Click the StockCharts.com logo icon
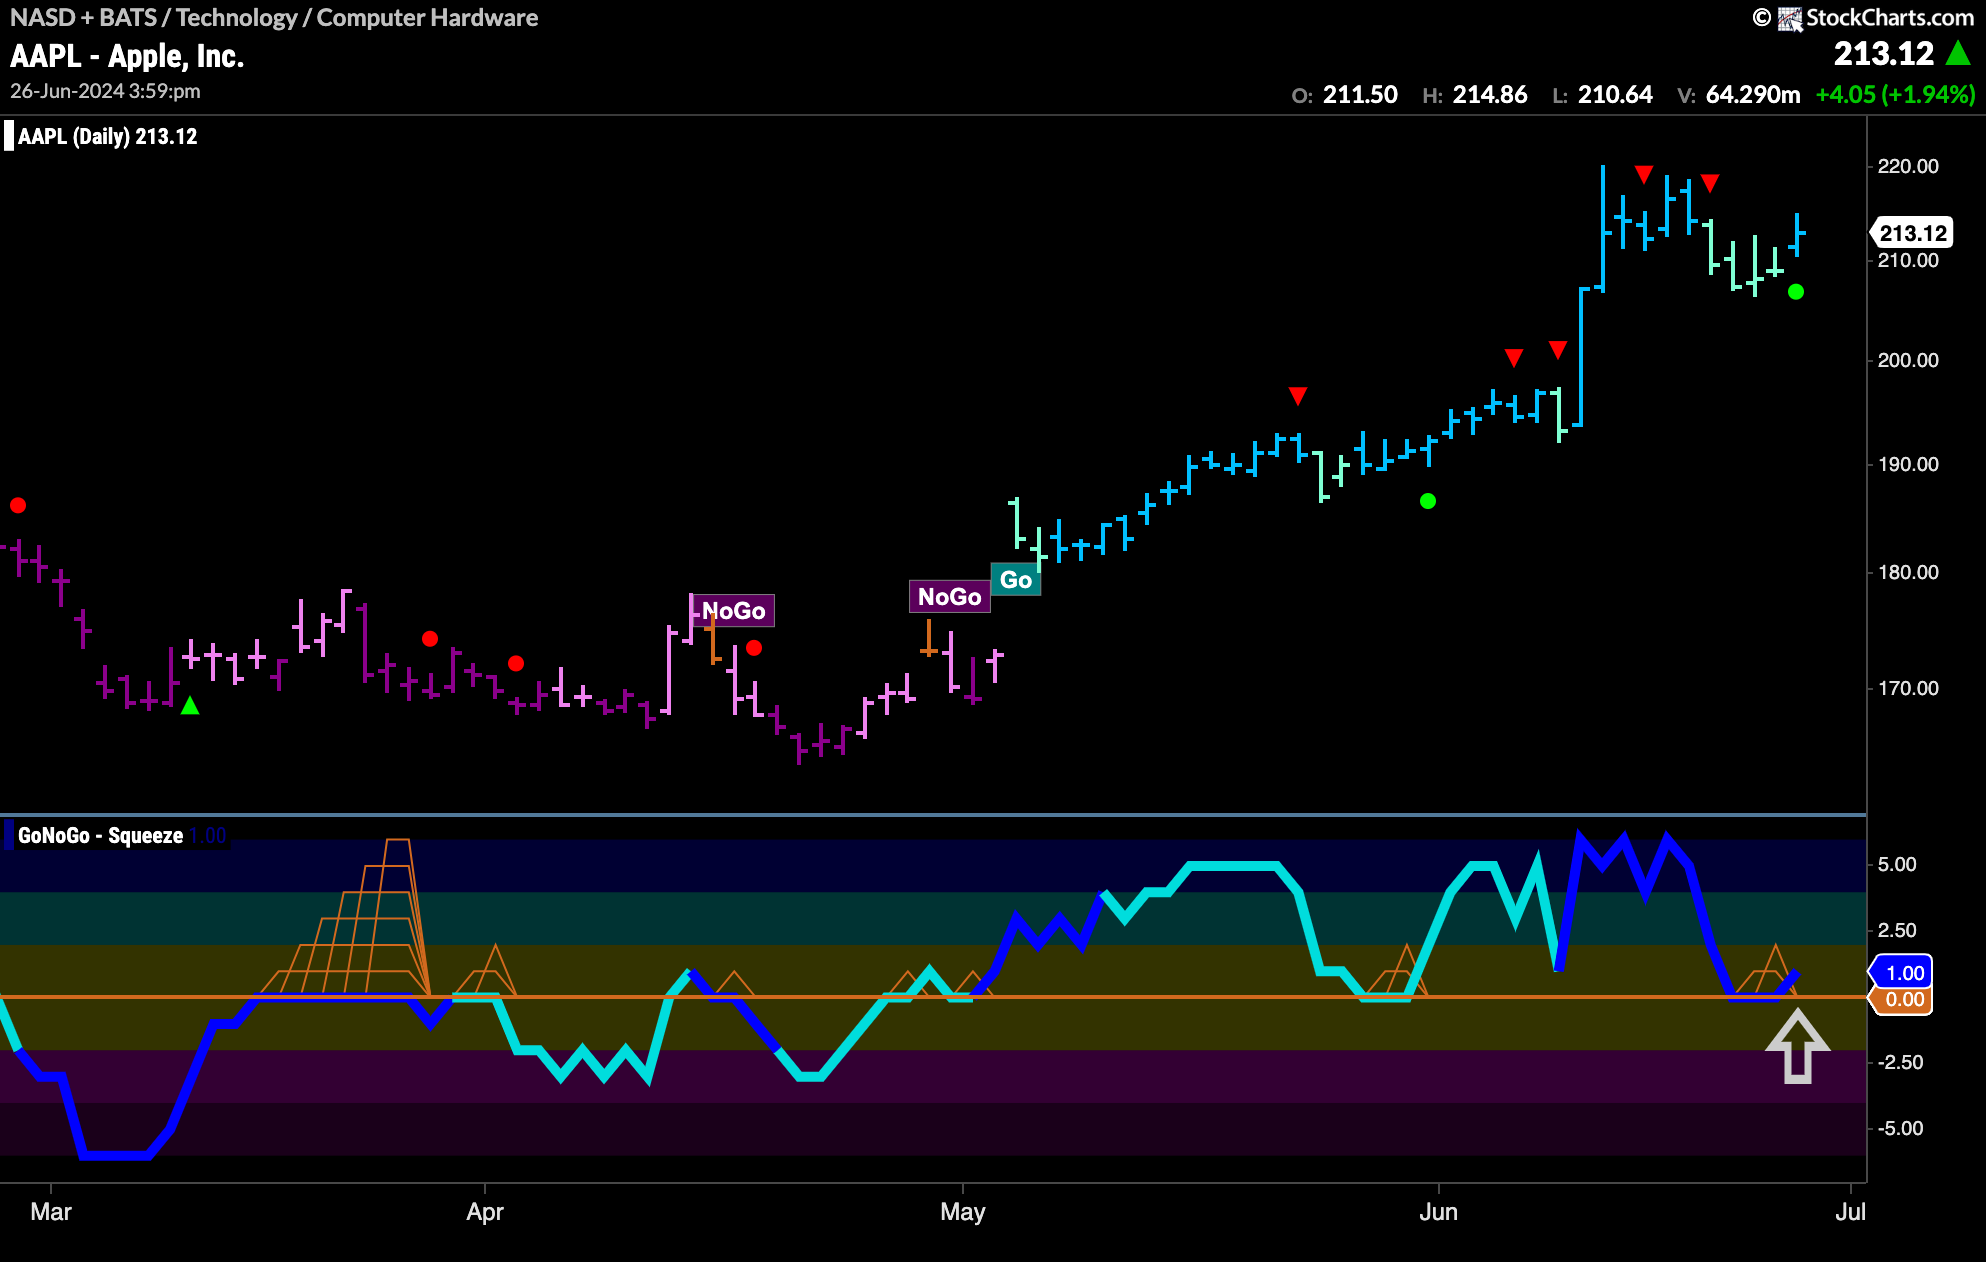 (1790, 18)
